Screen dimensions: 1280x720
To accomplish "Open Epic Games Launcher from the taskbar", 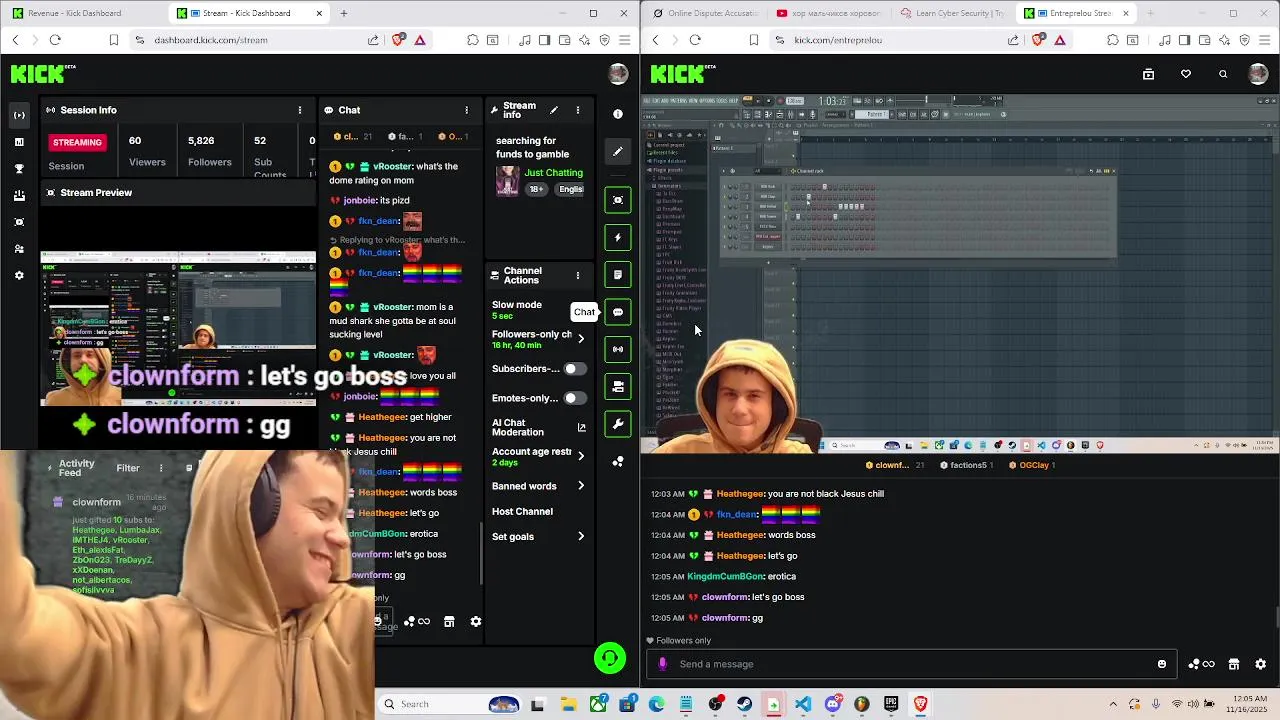I will [891, 704].
